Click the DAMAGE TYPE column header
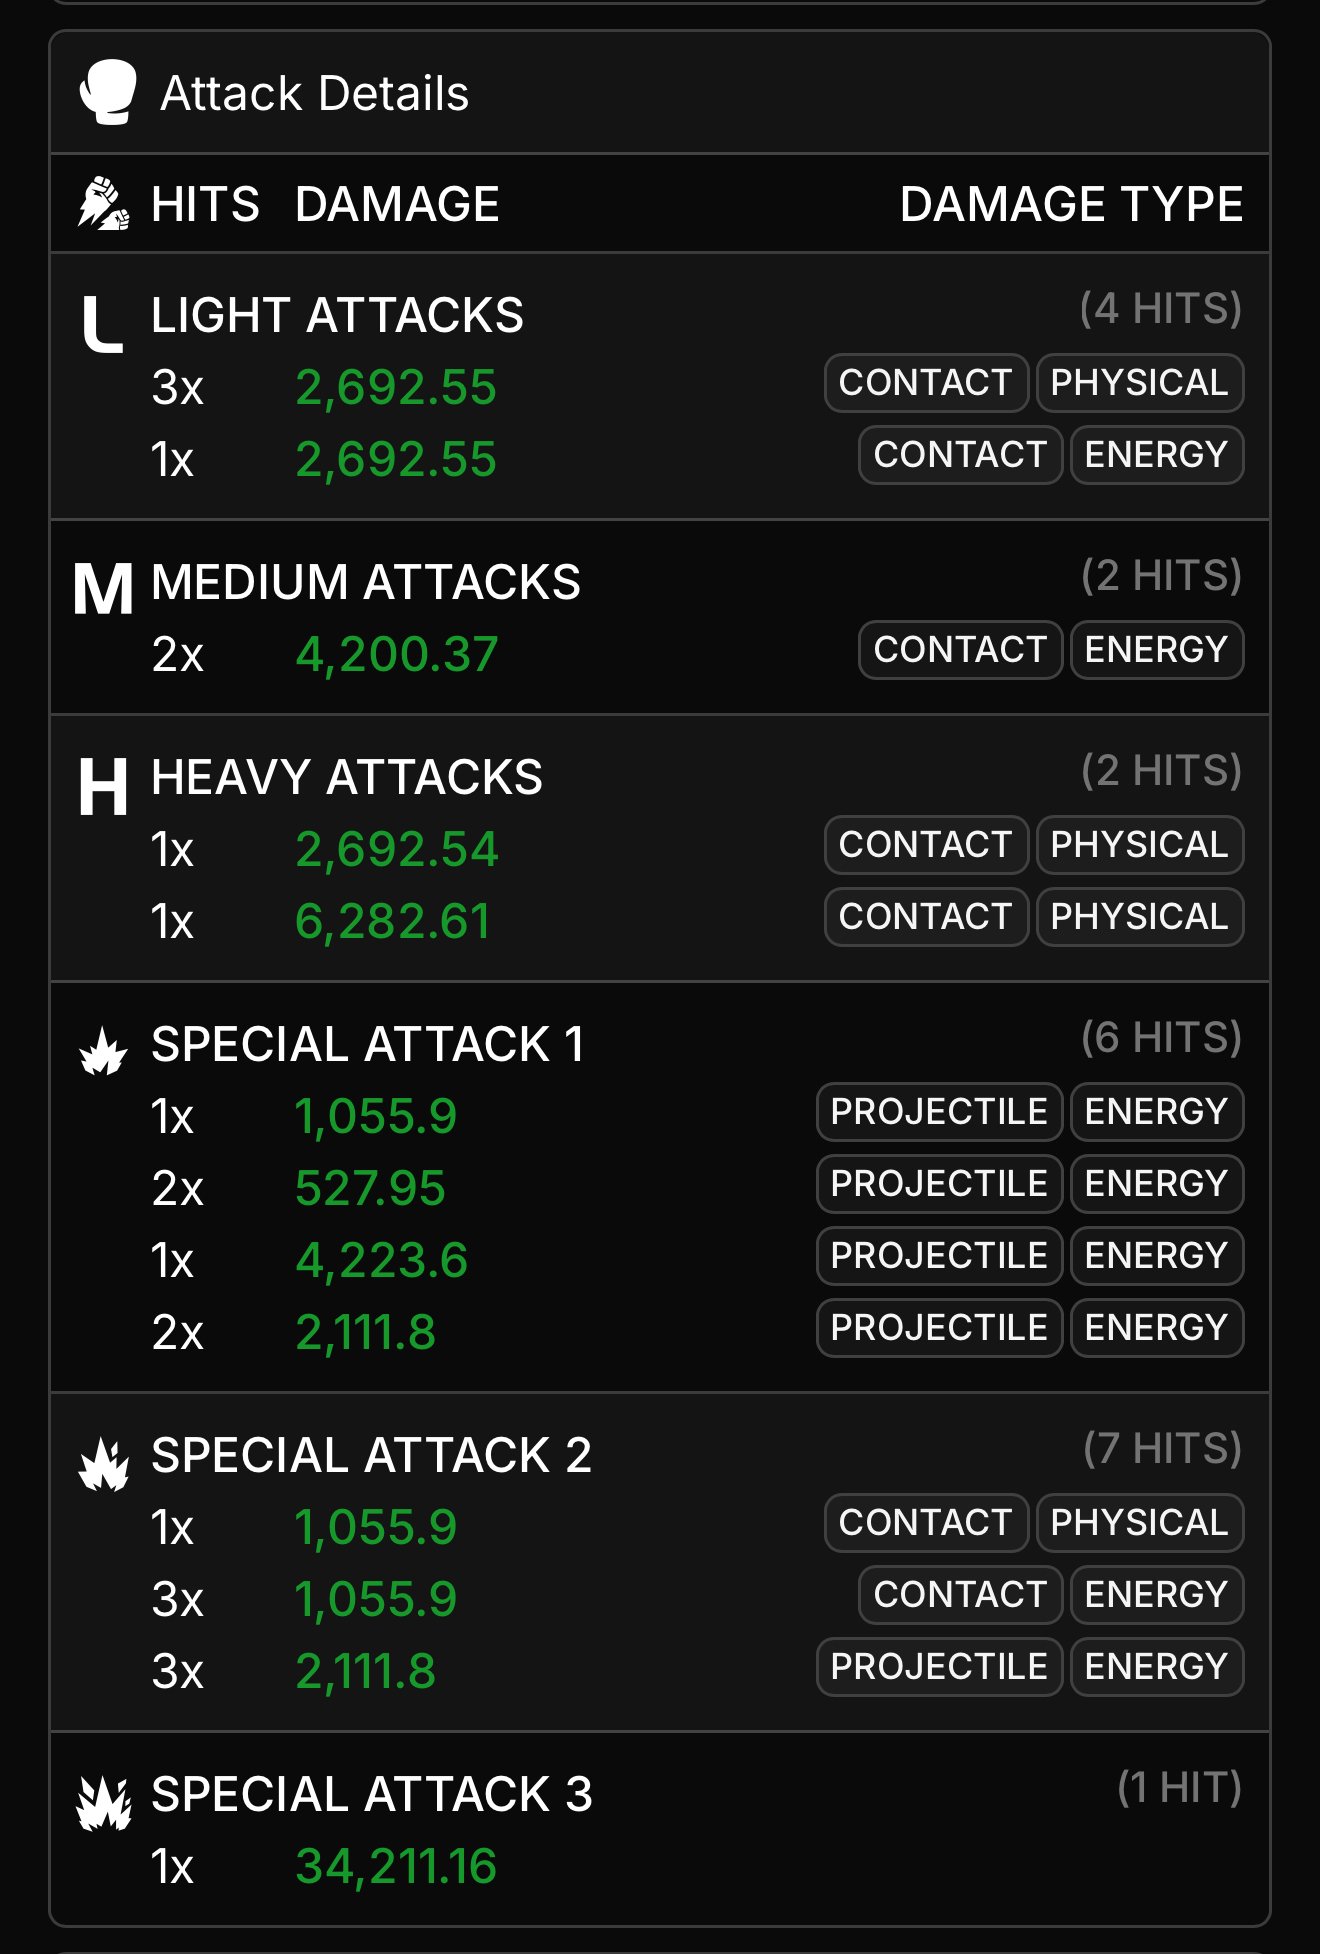The height and width of the screenshot is (1954, 1320). point(1071,204)
